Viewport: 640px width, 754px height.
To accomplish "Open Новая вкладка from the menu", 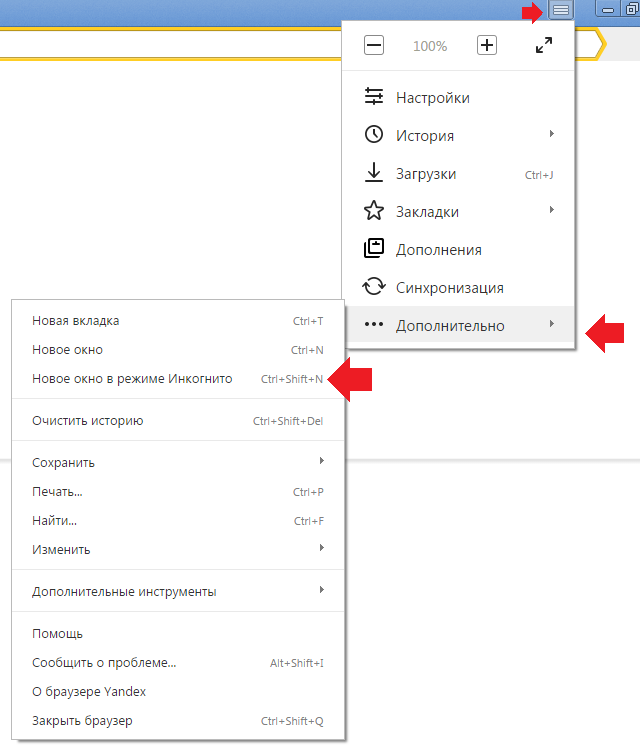I will [178, 321].
